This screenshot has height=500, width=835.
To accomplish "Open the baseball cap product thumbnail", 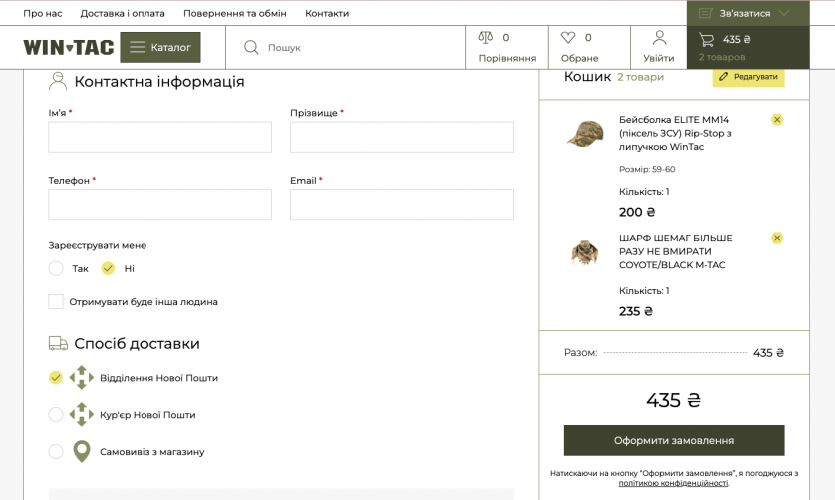I will (585, 133).
